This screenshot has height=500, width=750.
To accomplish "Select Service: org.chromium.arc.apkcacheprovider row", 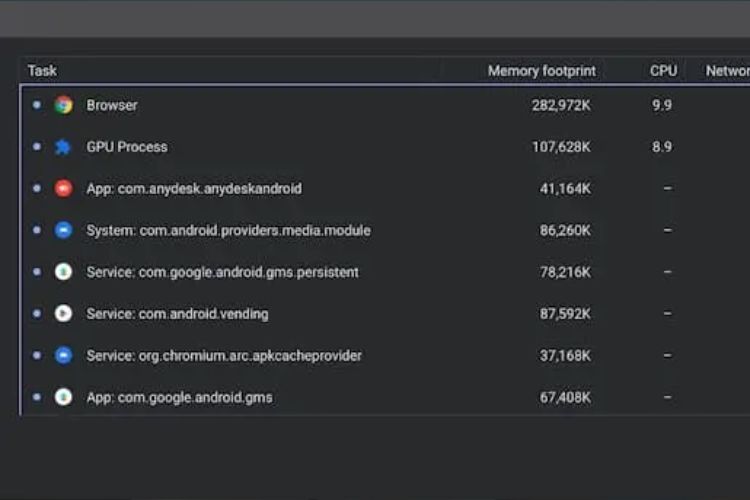I will coord(386,355).
